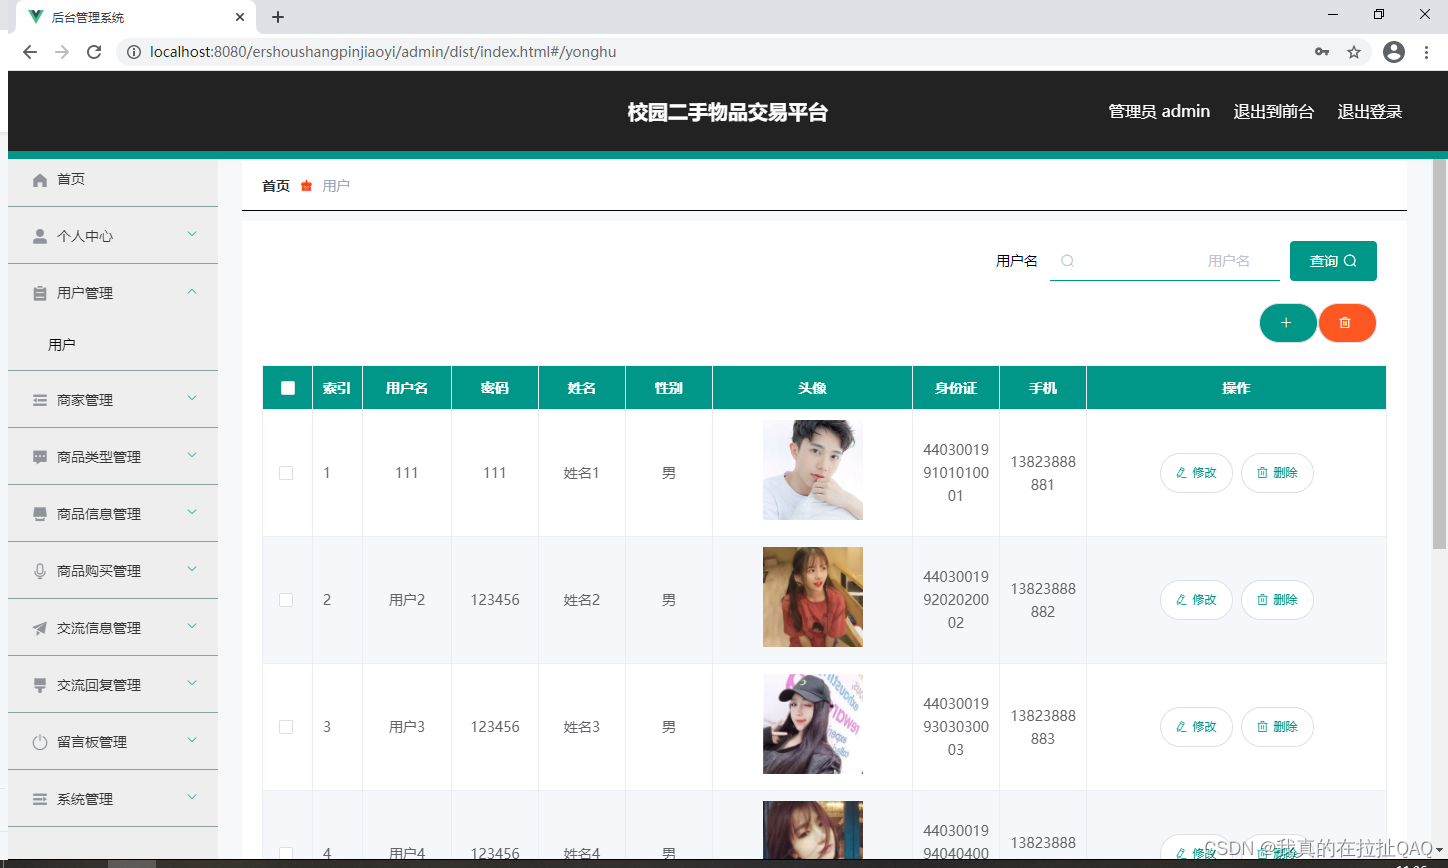Click 首页 in the breadcrumb
The width and height of the screenshot is (1448, 868).
pos(276,186)
